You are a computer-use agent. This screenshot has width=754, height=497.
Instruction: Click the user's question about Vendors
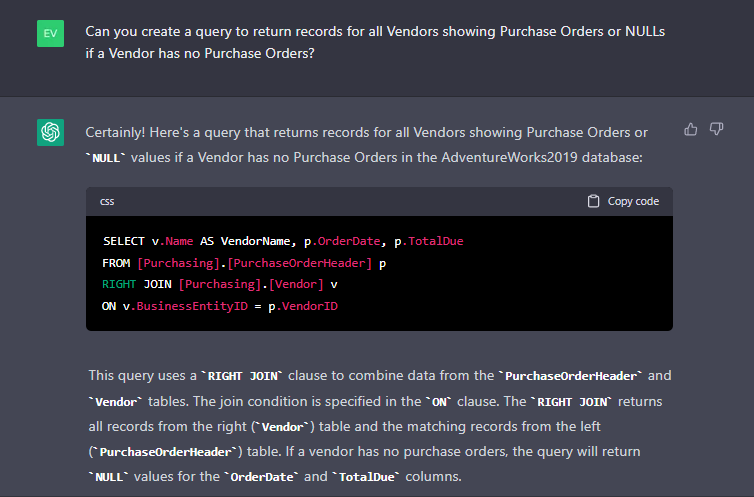click(x=375, y=42)
